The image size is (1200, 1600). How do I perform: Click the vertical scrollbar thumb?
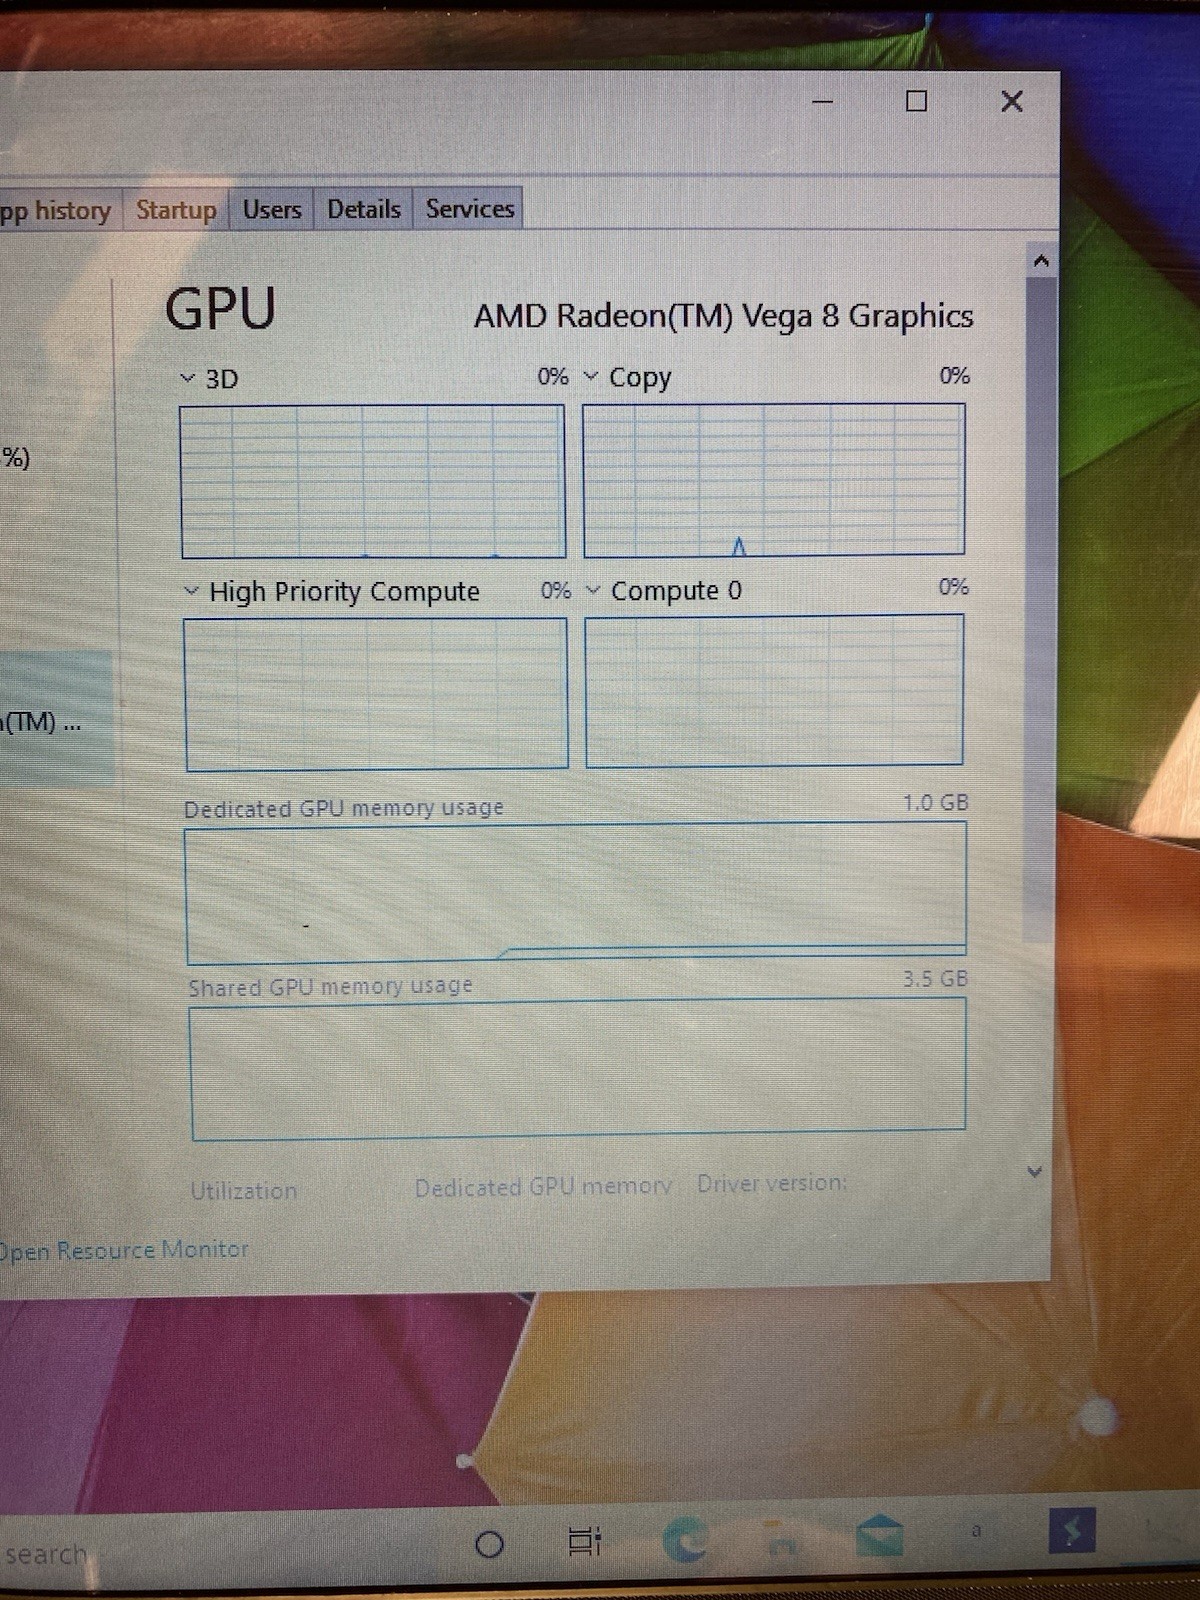point(1040,610)
